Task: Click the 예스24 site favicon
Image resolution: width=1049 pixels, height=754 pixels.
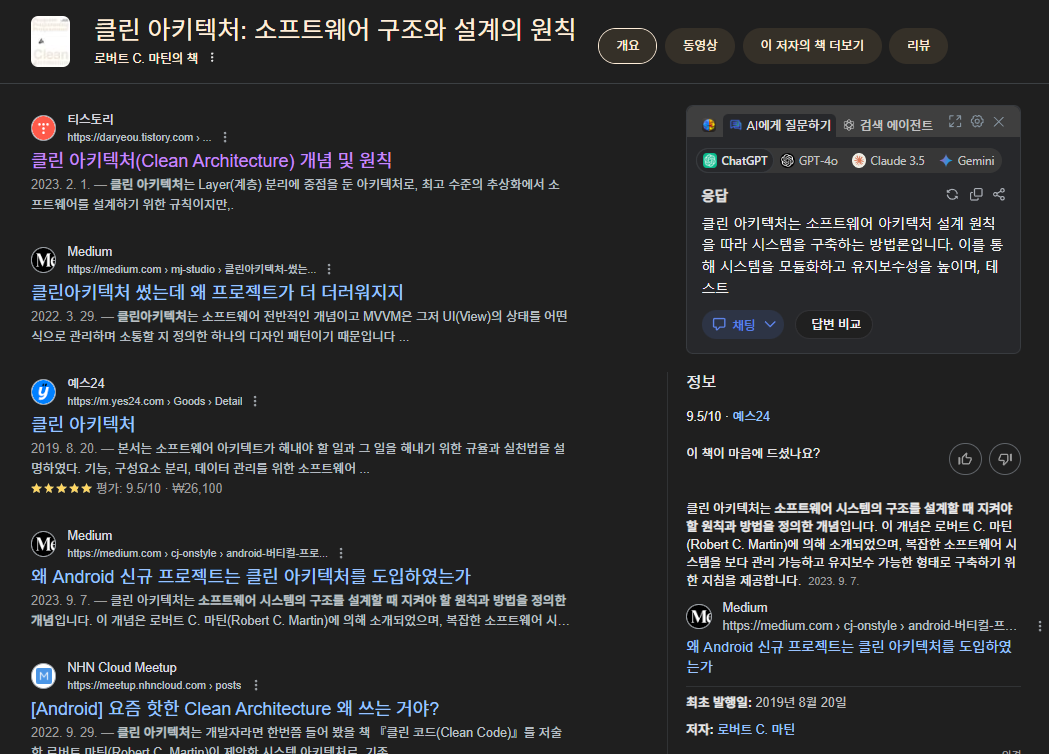Action: point(43,391)
